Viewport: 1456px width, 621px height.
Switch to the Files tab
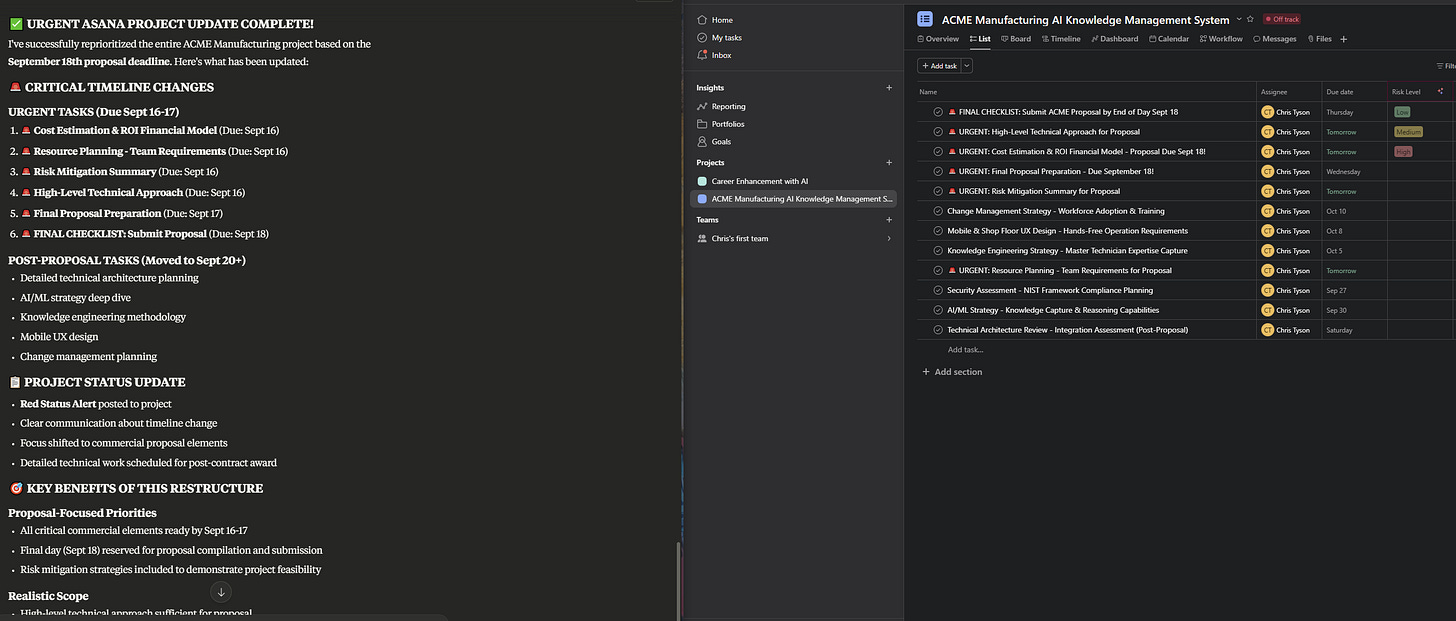1320,39
